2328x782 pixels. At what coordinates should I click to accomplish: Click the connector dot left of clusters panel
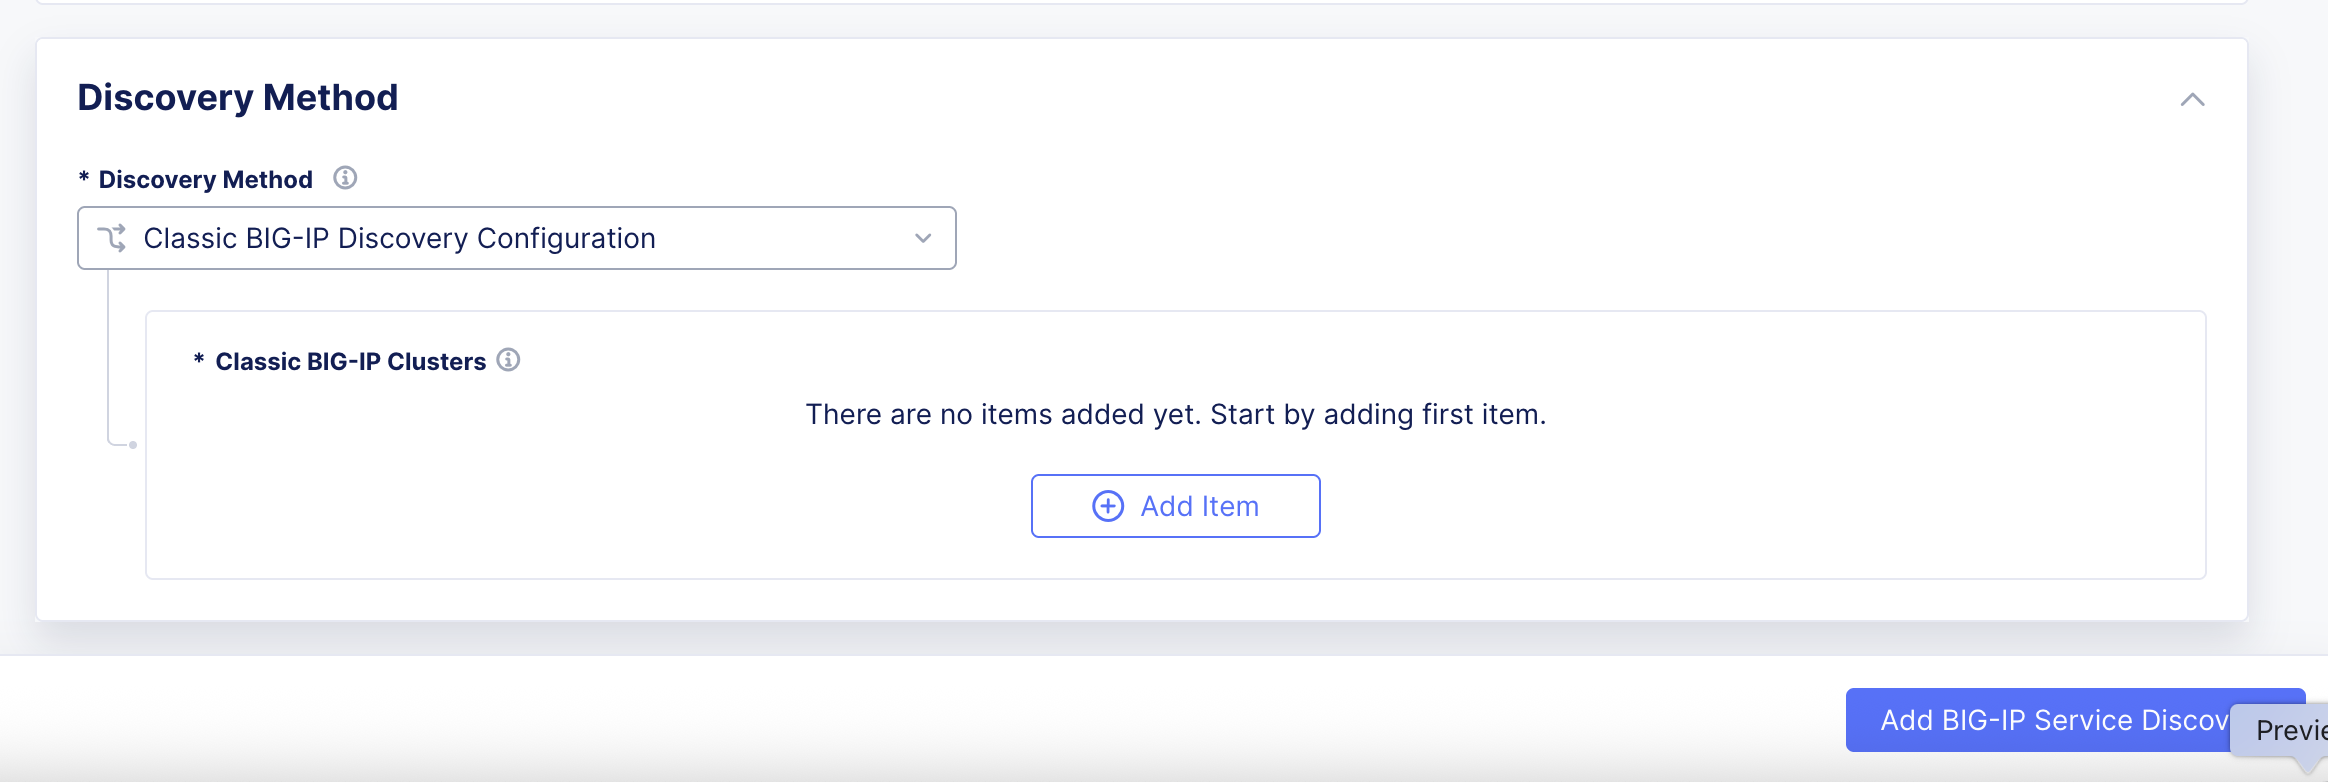point(133,445)
